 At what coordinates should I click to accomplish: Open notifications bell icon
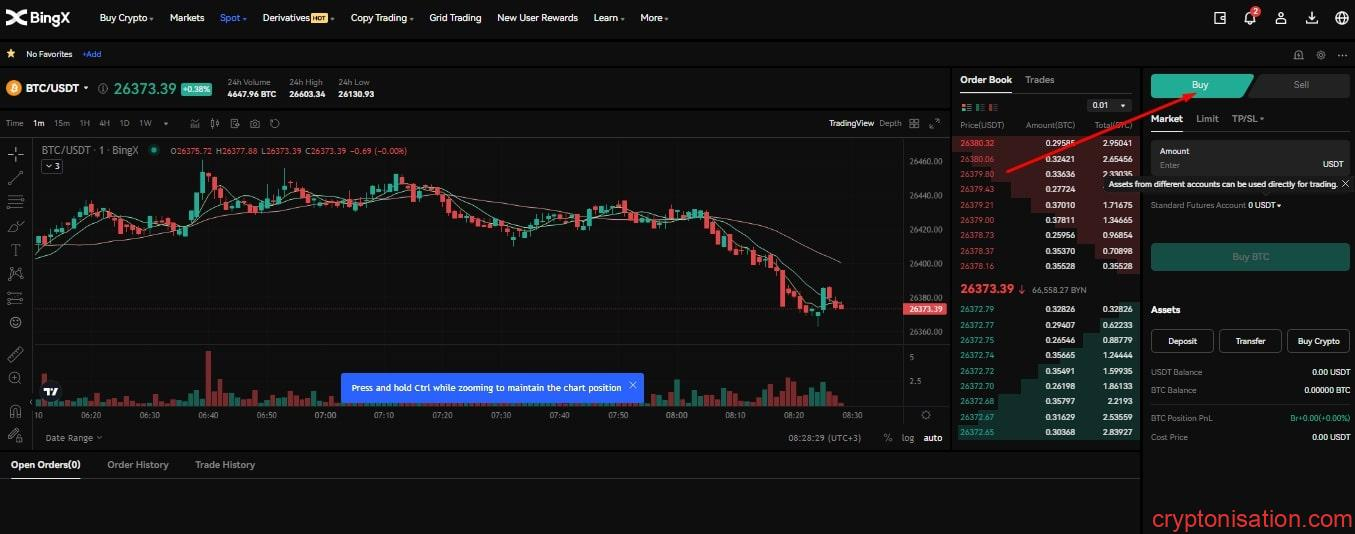(1250, 18)
